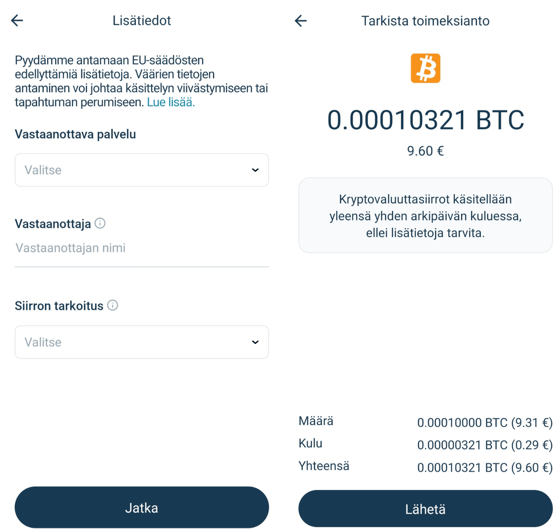Open the Vastaanottava palvelu dropdown
This screenshot has width=556, height=529.
click(142, 170)
